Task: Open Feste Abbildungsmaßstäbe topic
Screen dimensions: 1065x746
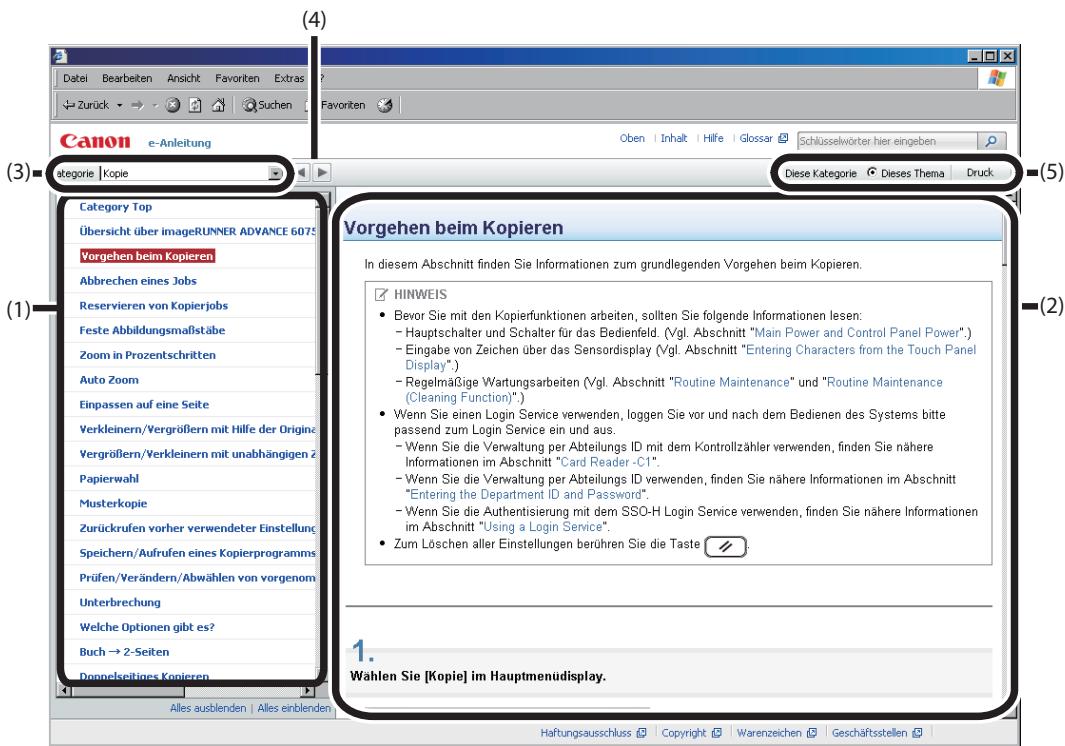Action: click(152, 330)
